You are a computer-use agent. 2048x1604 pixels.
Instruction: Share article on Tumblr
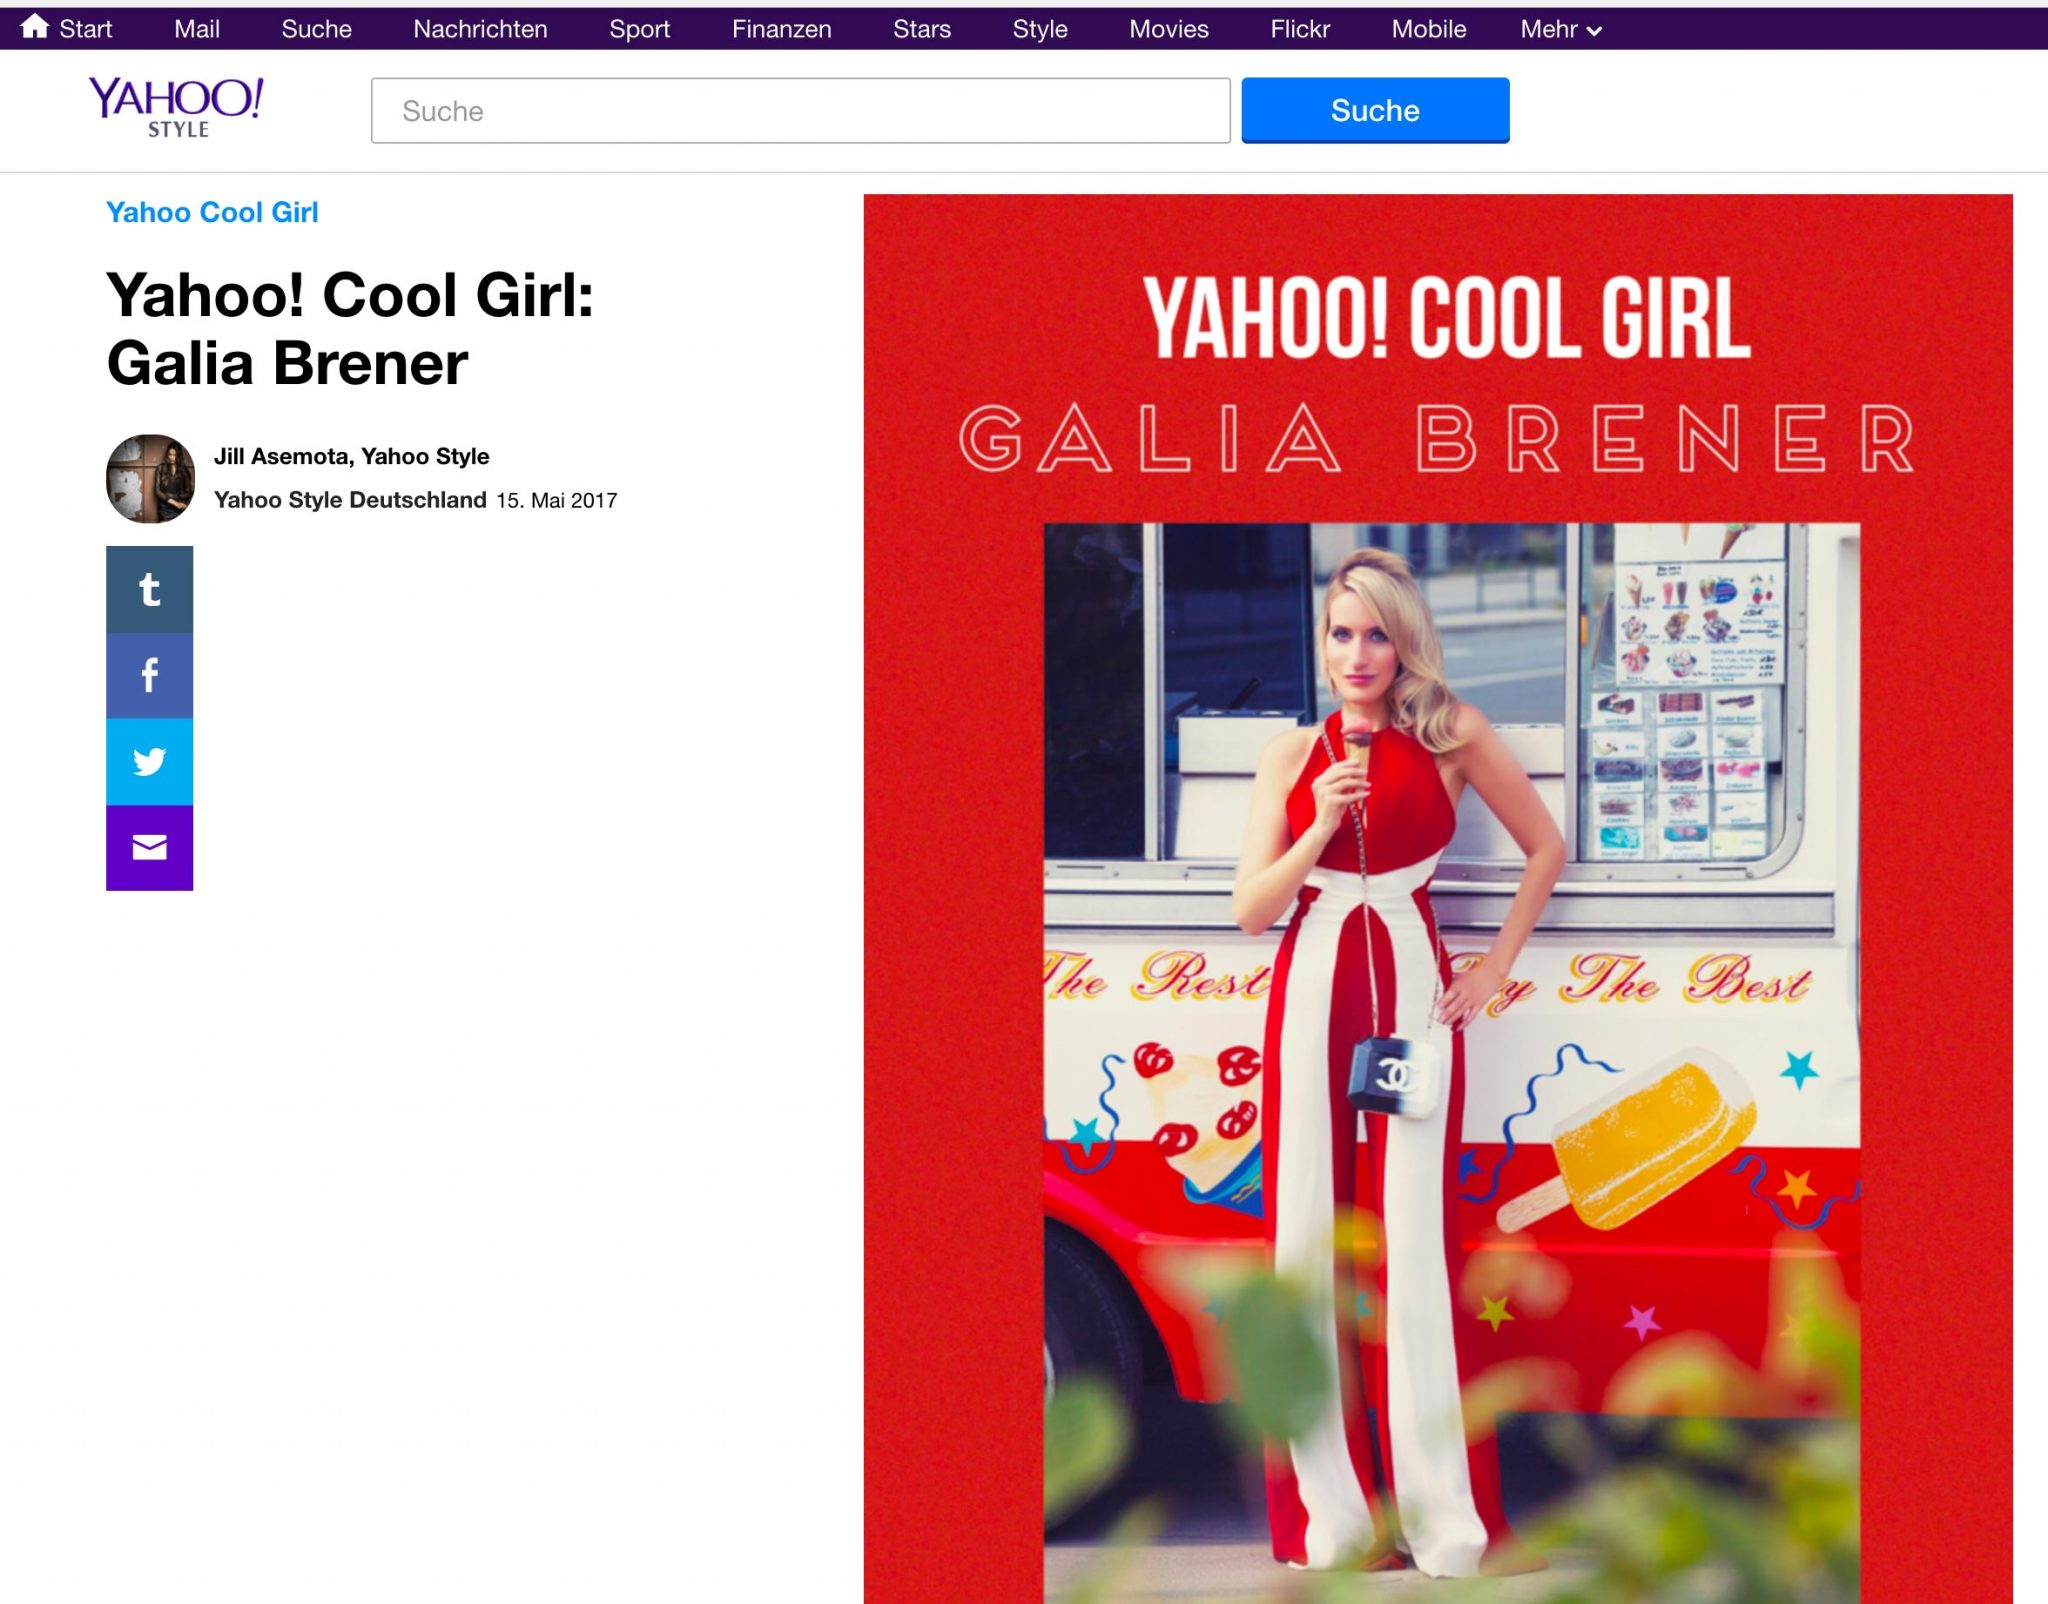pyautogui.click(x=149, y=589)
